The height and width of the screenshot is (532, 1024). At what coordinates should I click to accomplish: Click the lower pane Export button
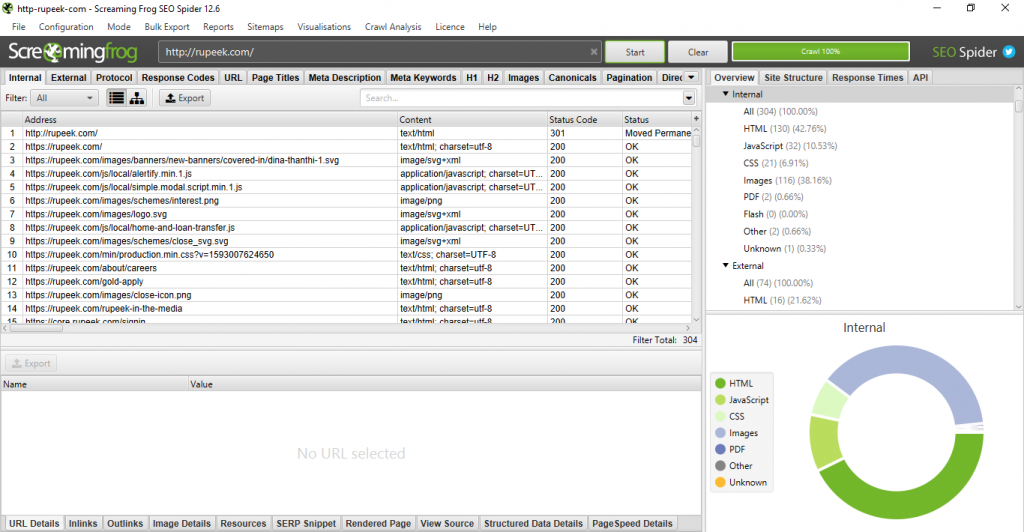coord(31,364)
